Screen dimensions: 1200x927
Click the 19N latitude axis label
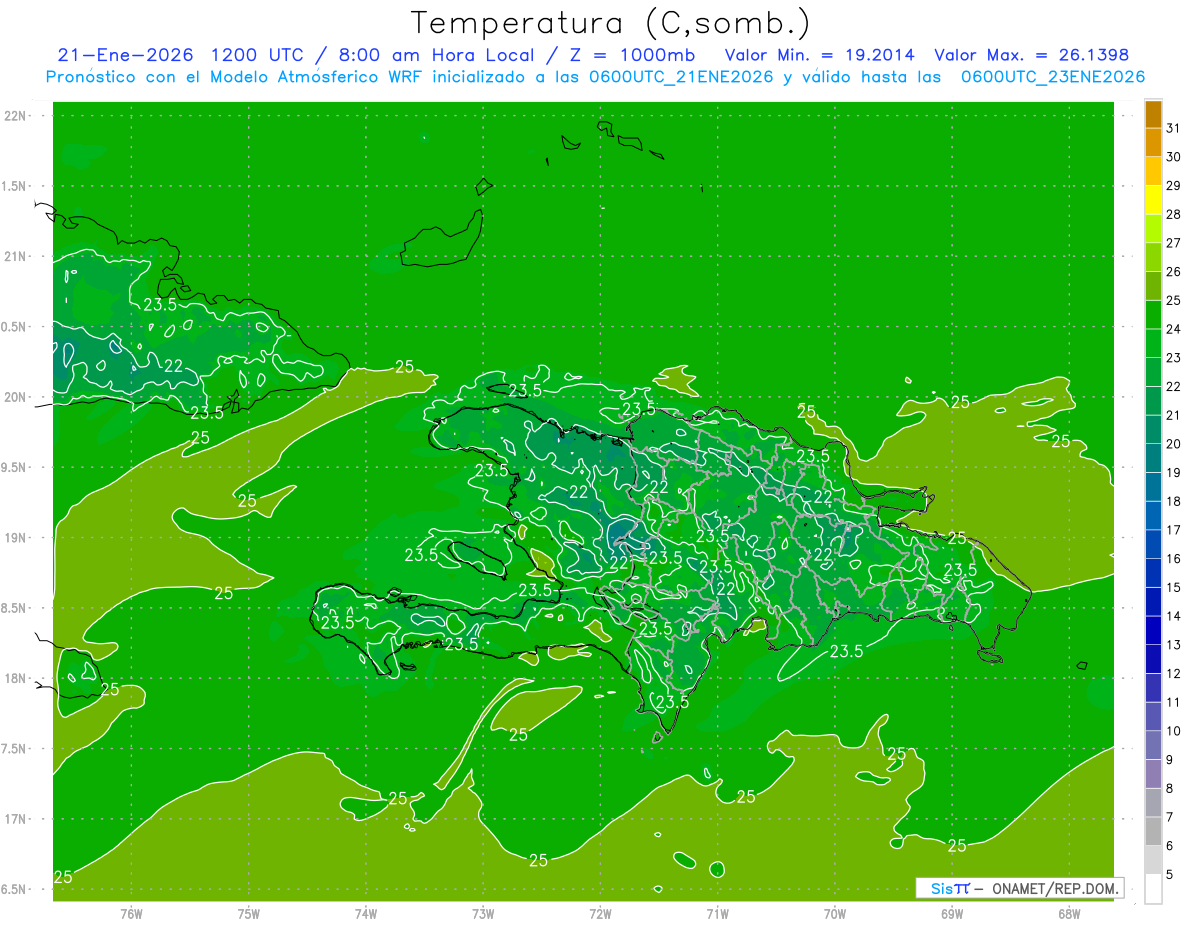pos(16,538)
